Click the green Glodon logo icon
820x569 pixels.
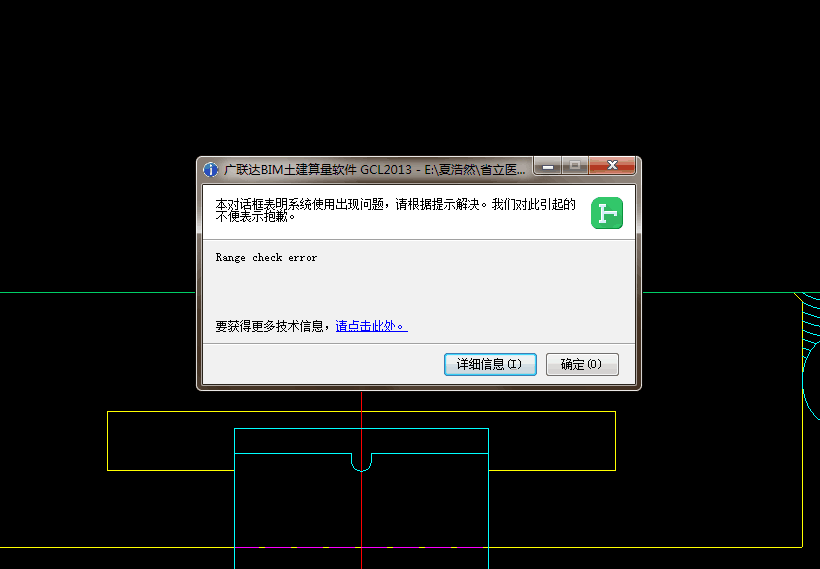[x=607, y=213]
